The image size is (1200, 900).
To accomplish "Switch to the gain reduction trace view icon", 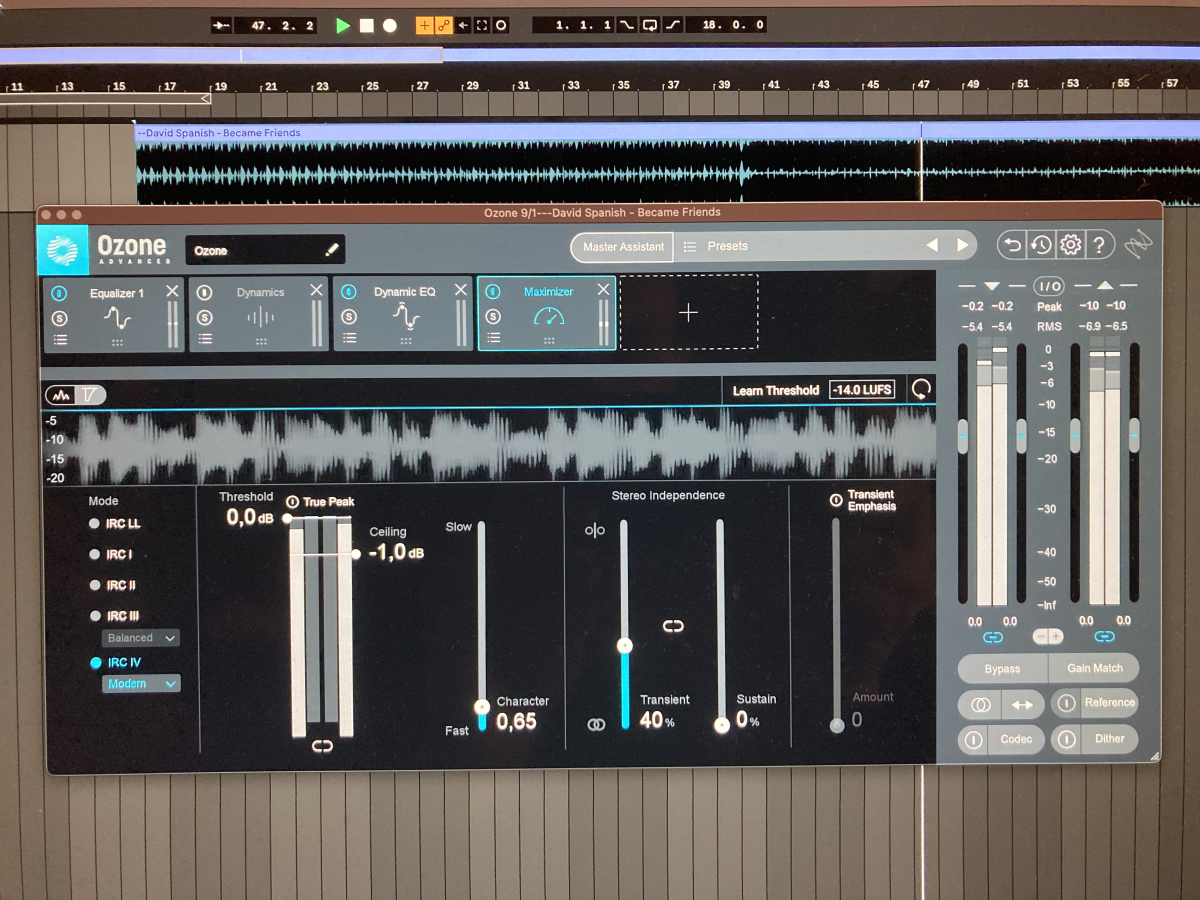I will [90, 395].
